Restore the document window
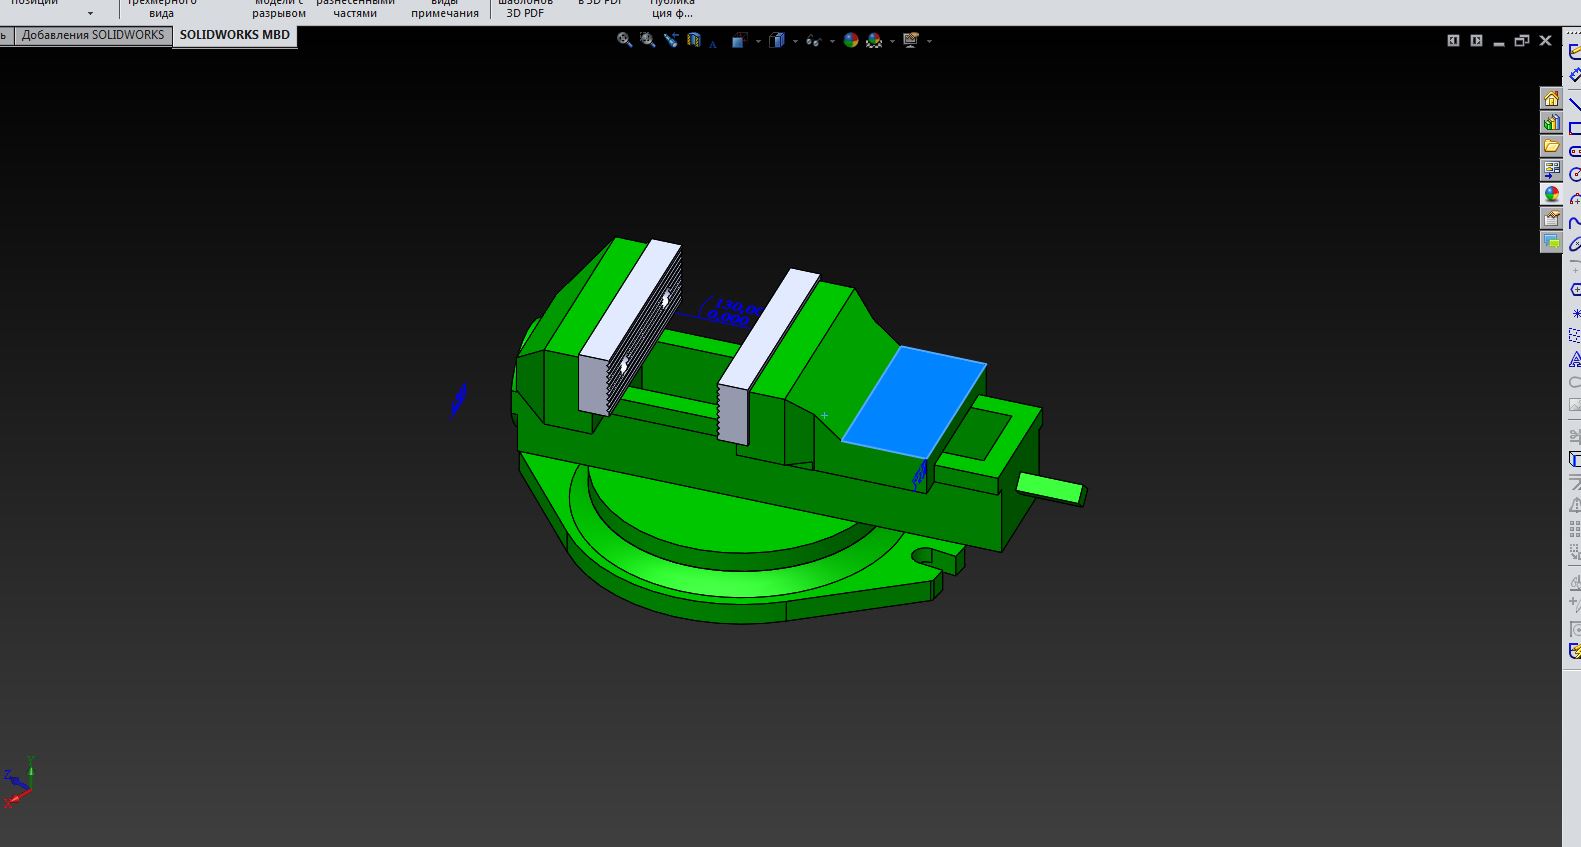The image size is (1581, 847). tap(1522, 41)
